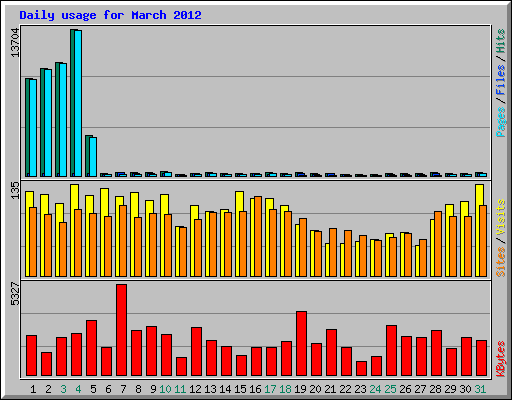Click the KBytes legend label

coord(501,359)
